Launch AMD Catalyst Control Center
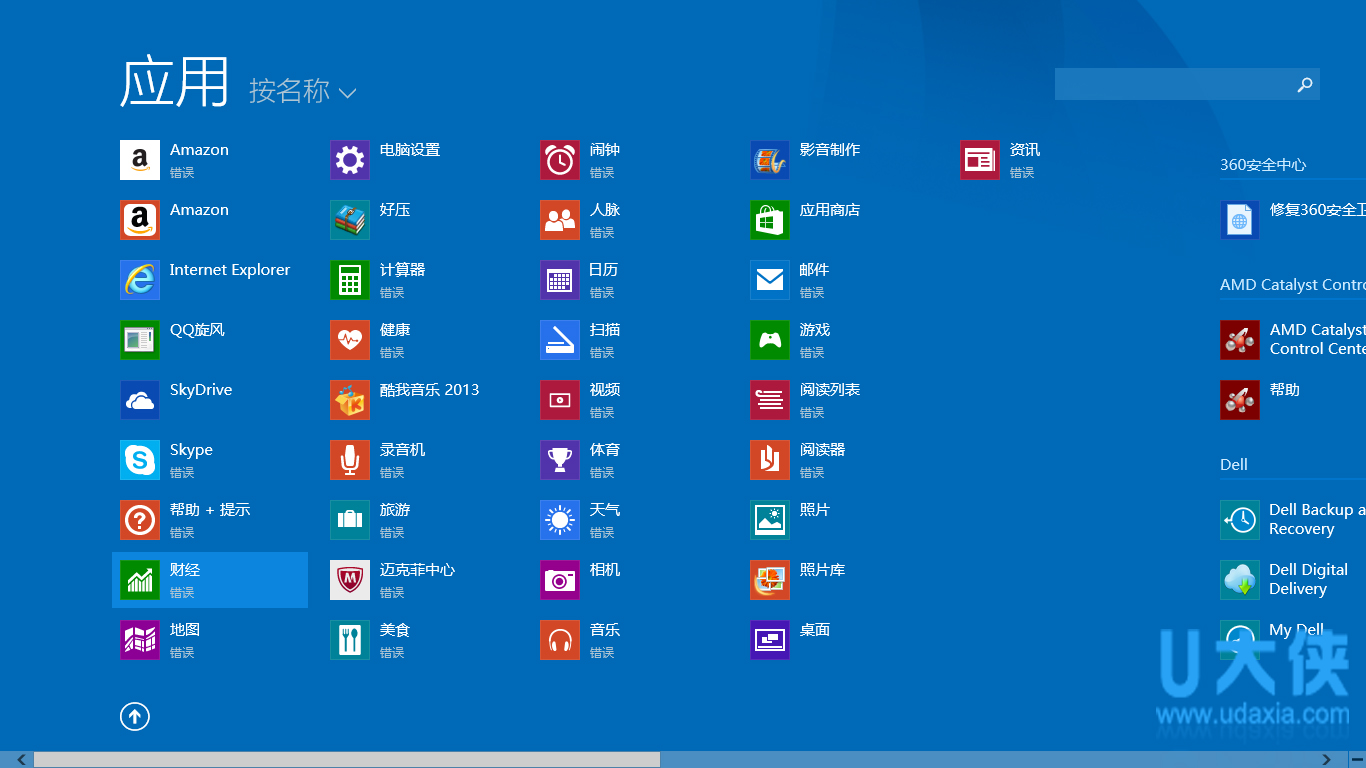 [x=1240, y=340]
